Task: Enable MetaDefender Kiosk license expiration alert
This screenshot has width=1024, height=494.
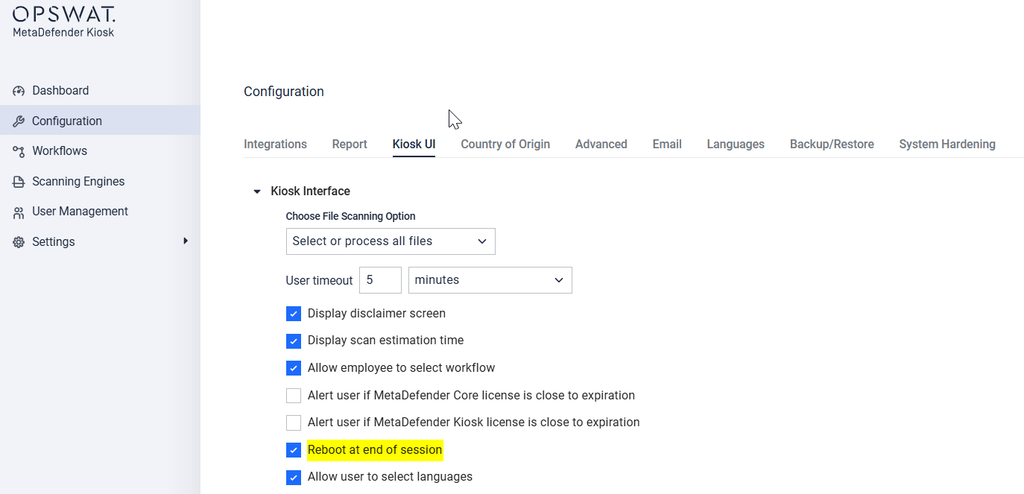Action: pos(293,422)
